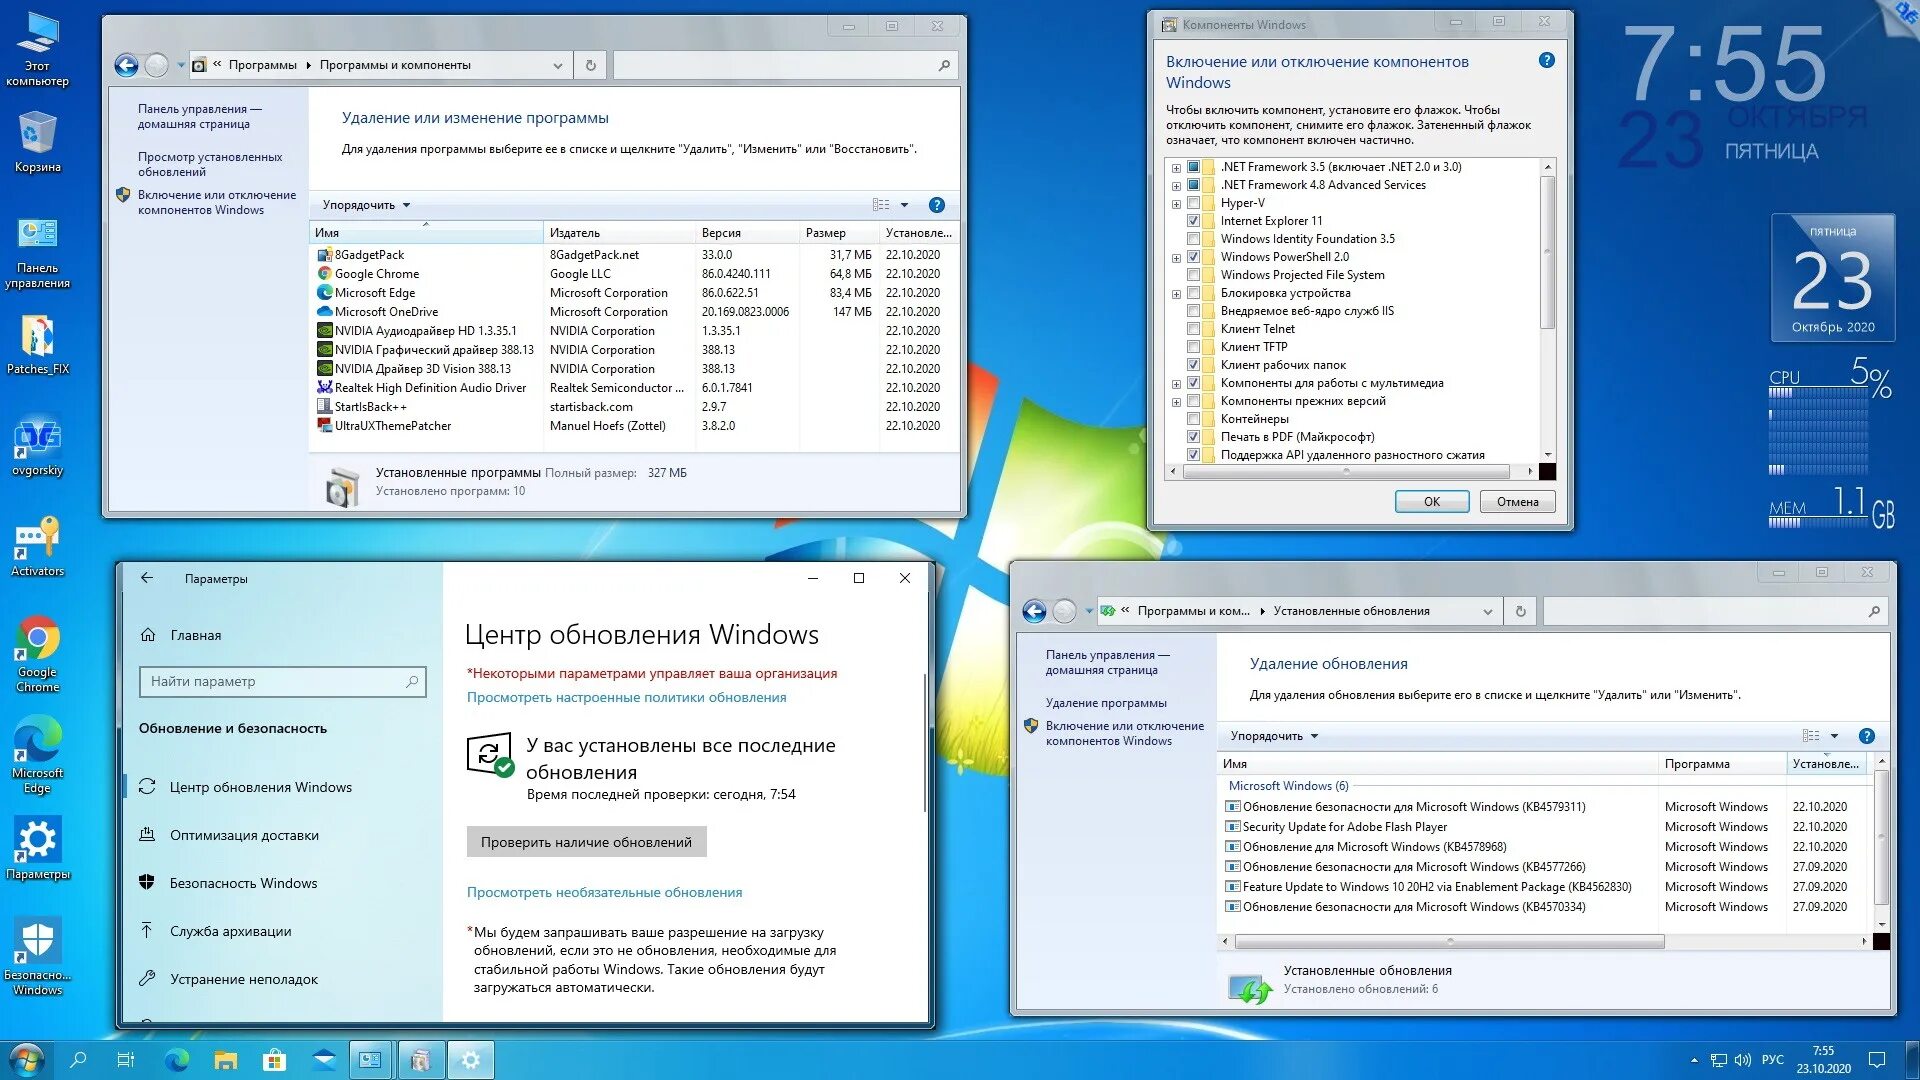This screenshot has height=1080, width=1920.
Task: Click help icon in Windows Features dialog
Action: point(1546,61)
